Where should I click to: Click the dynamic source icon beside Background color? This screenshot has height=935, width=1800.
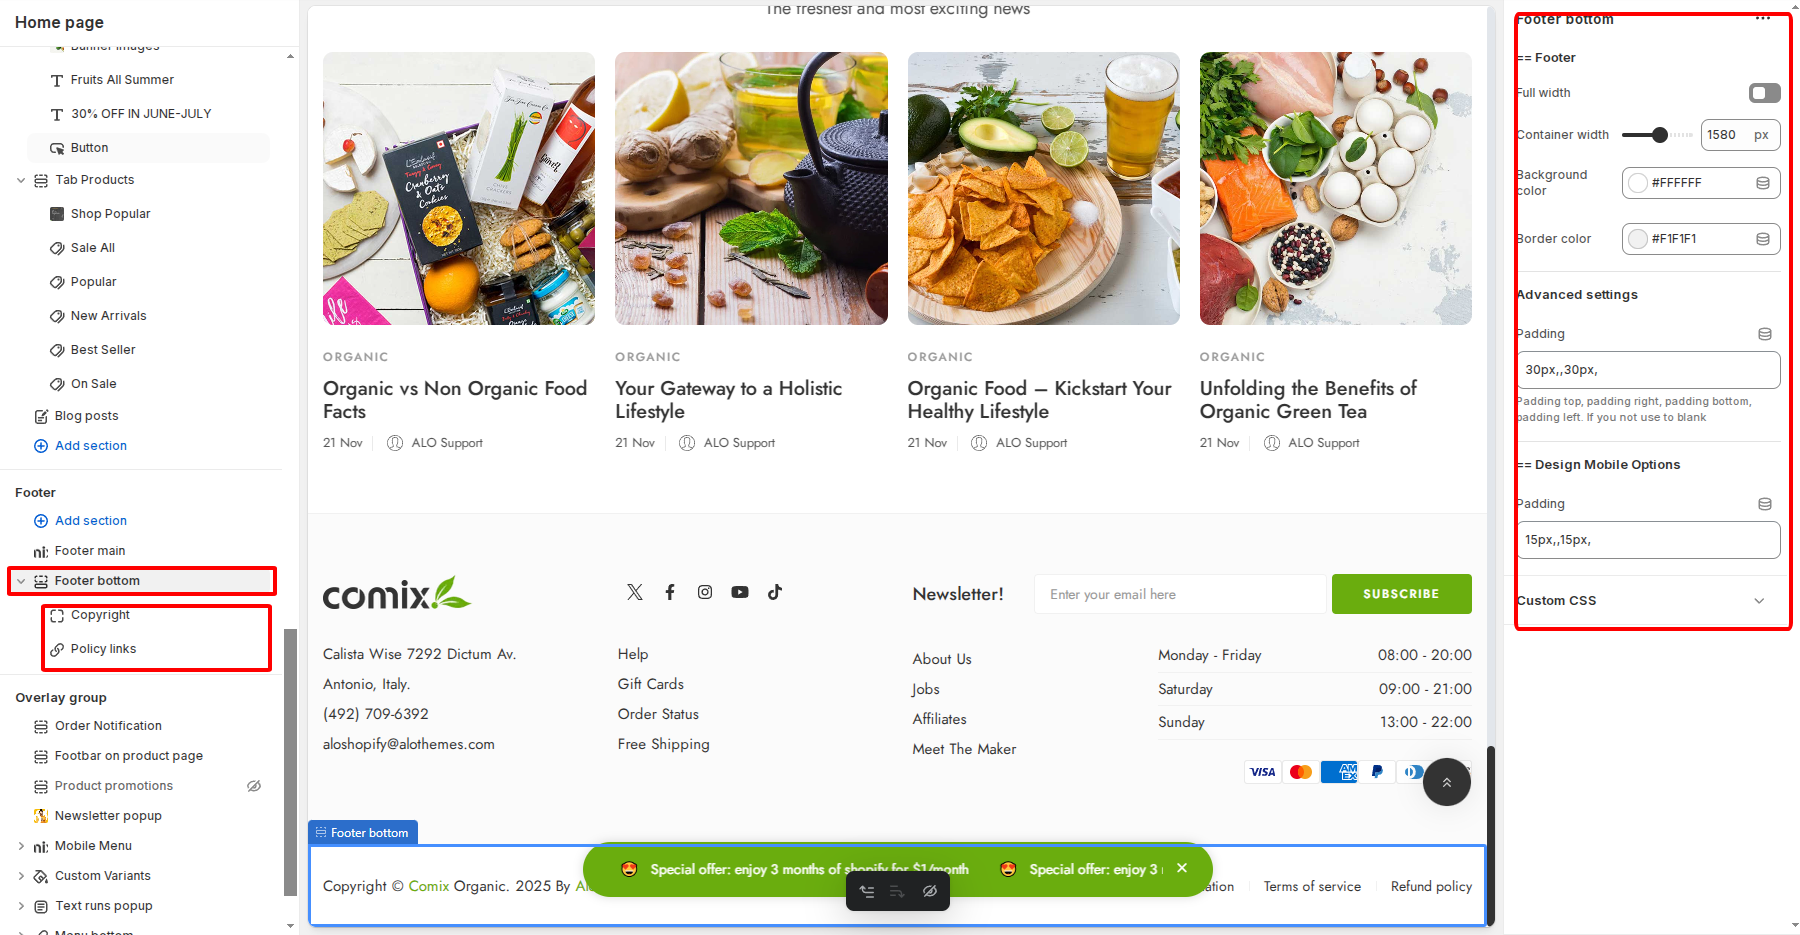pyautogui.click(x=1763, y=183)
